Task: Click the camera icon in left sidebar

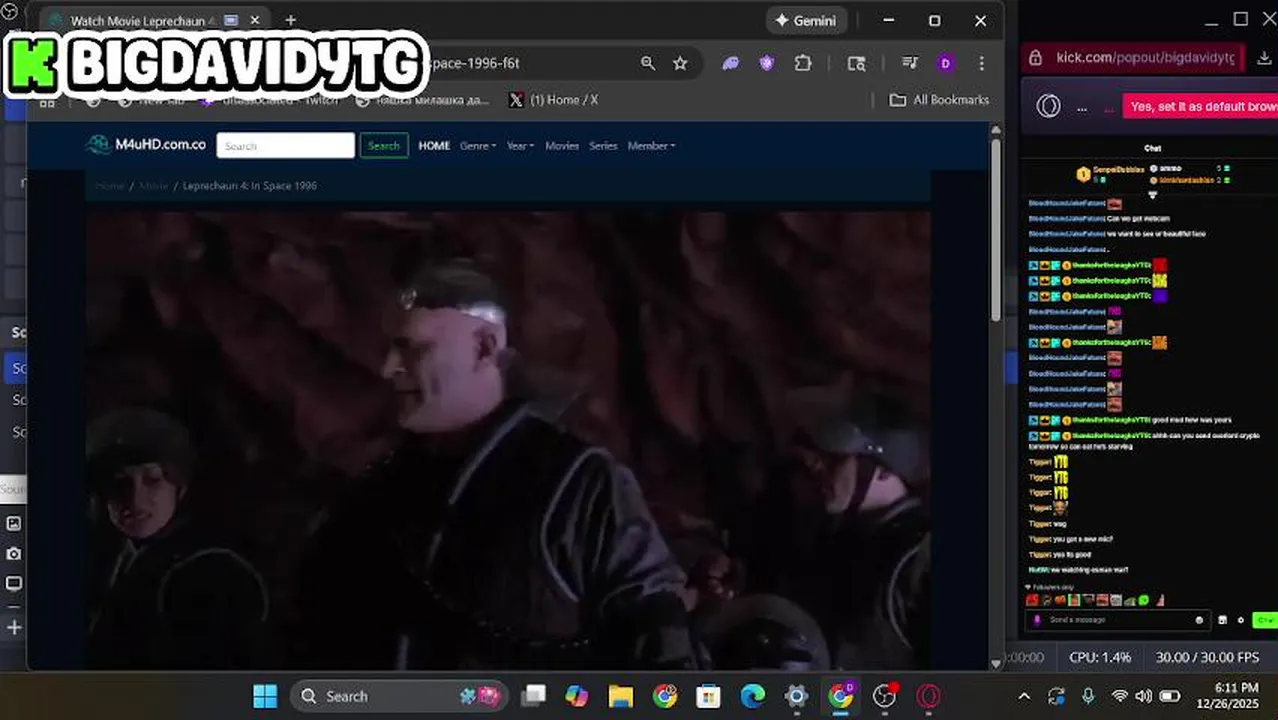Action: pos(14,553)
